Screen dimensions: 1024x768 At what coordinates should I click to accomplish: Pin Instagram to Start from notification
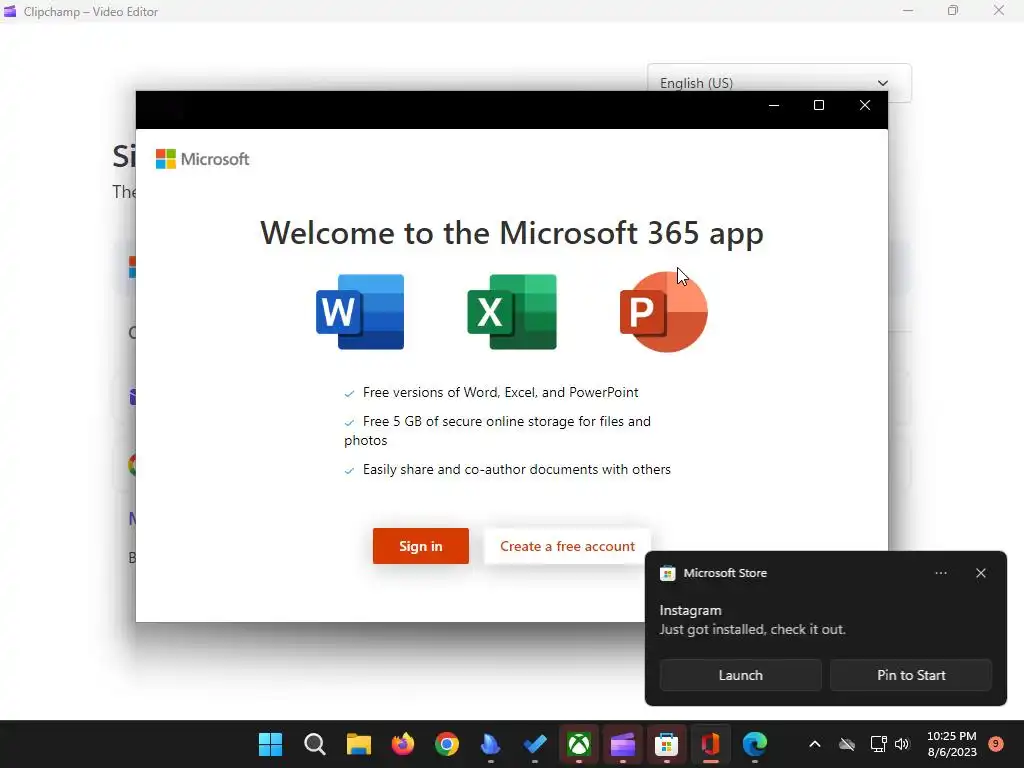[911, 675]
